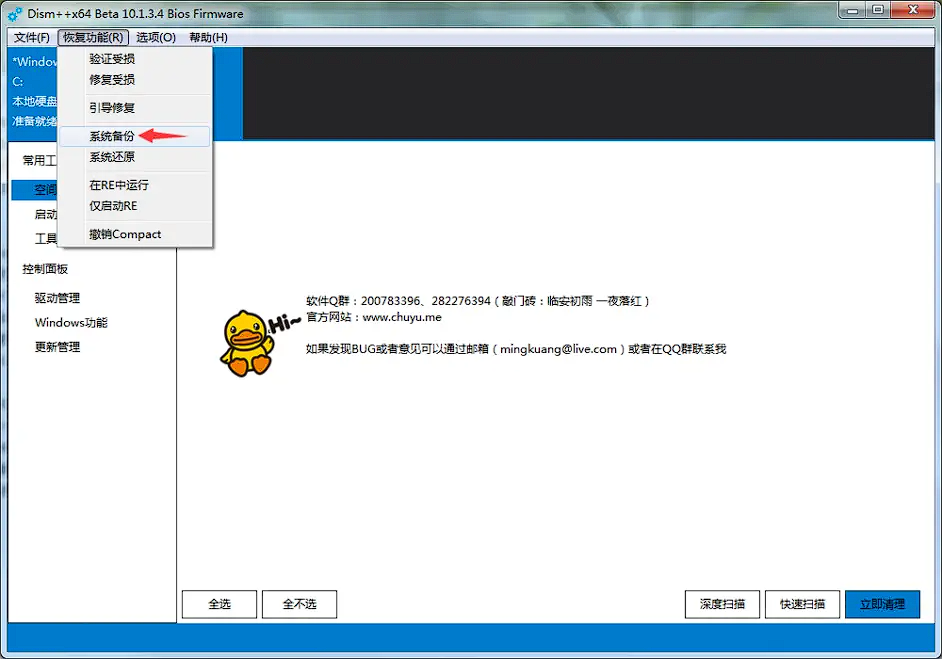Click the yellow duck mascot image
The height and width of the screenshot is (659, 942).
pos(247,344)
